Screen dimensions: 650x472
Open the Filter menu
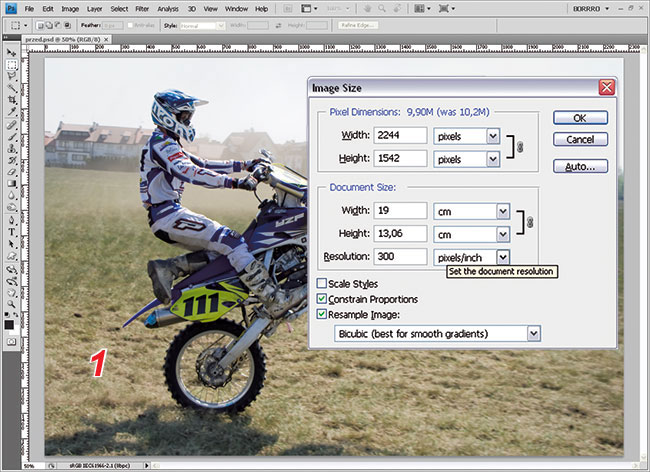coord(142,8)
